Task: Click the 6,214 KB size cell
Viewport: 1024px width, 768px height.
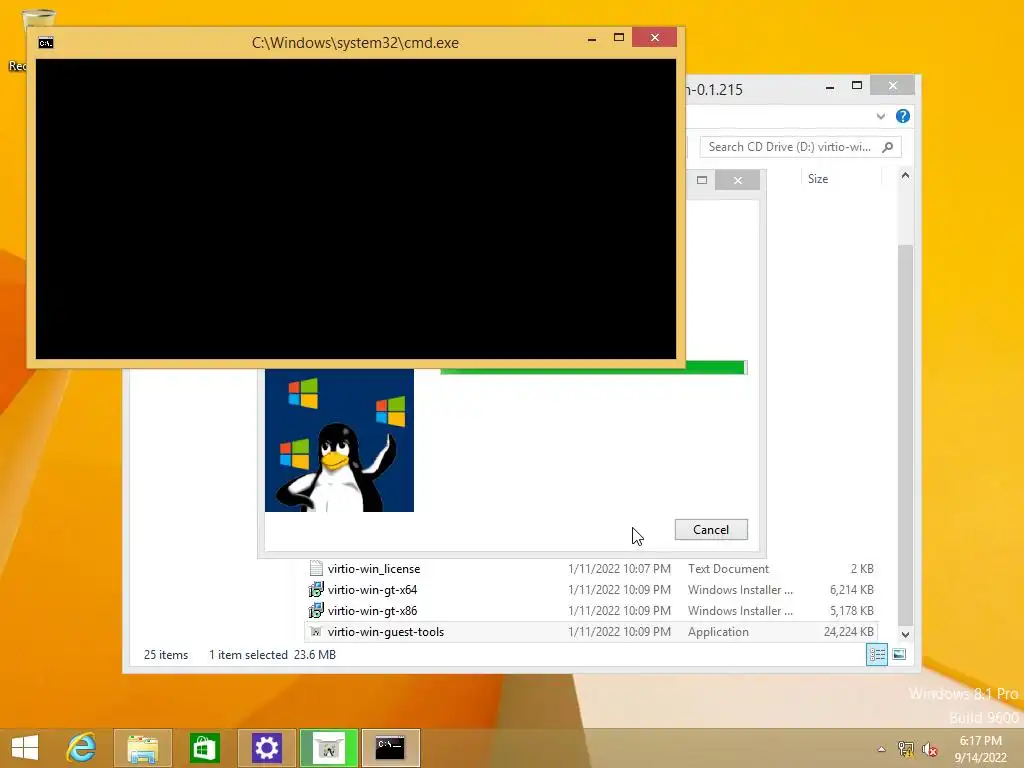Action: pyautogui.click(x=852, y=590)
